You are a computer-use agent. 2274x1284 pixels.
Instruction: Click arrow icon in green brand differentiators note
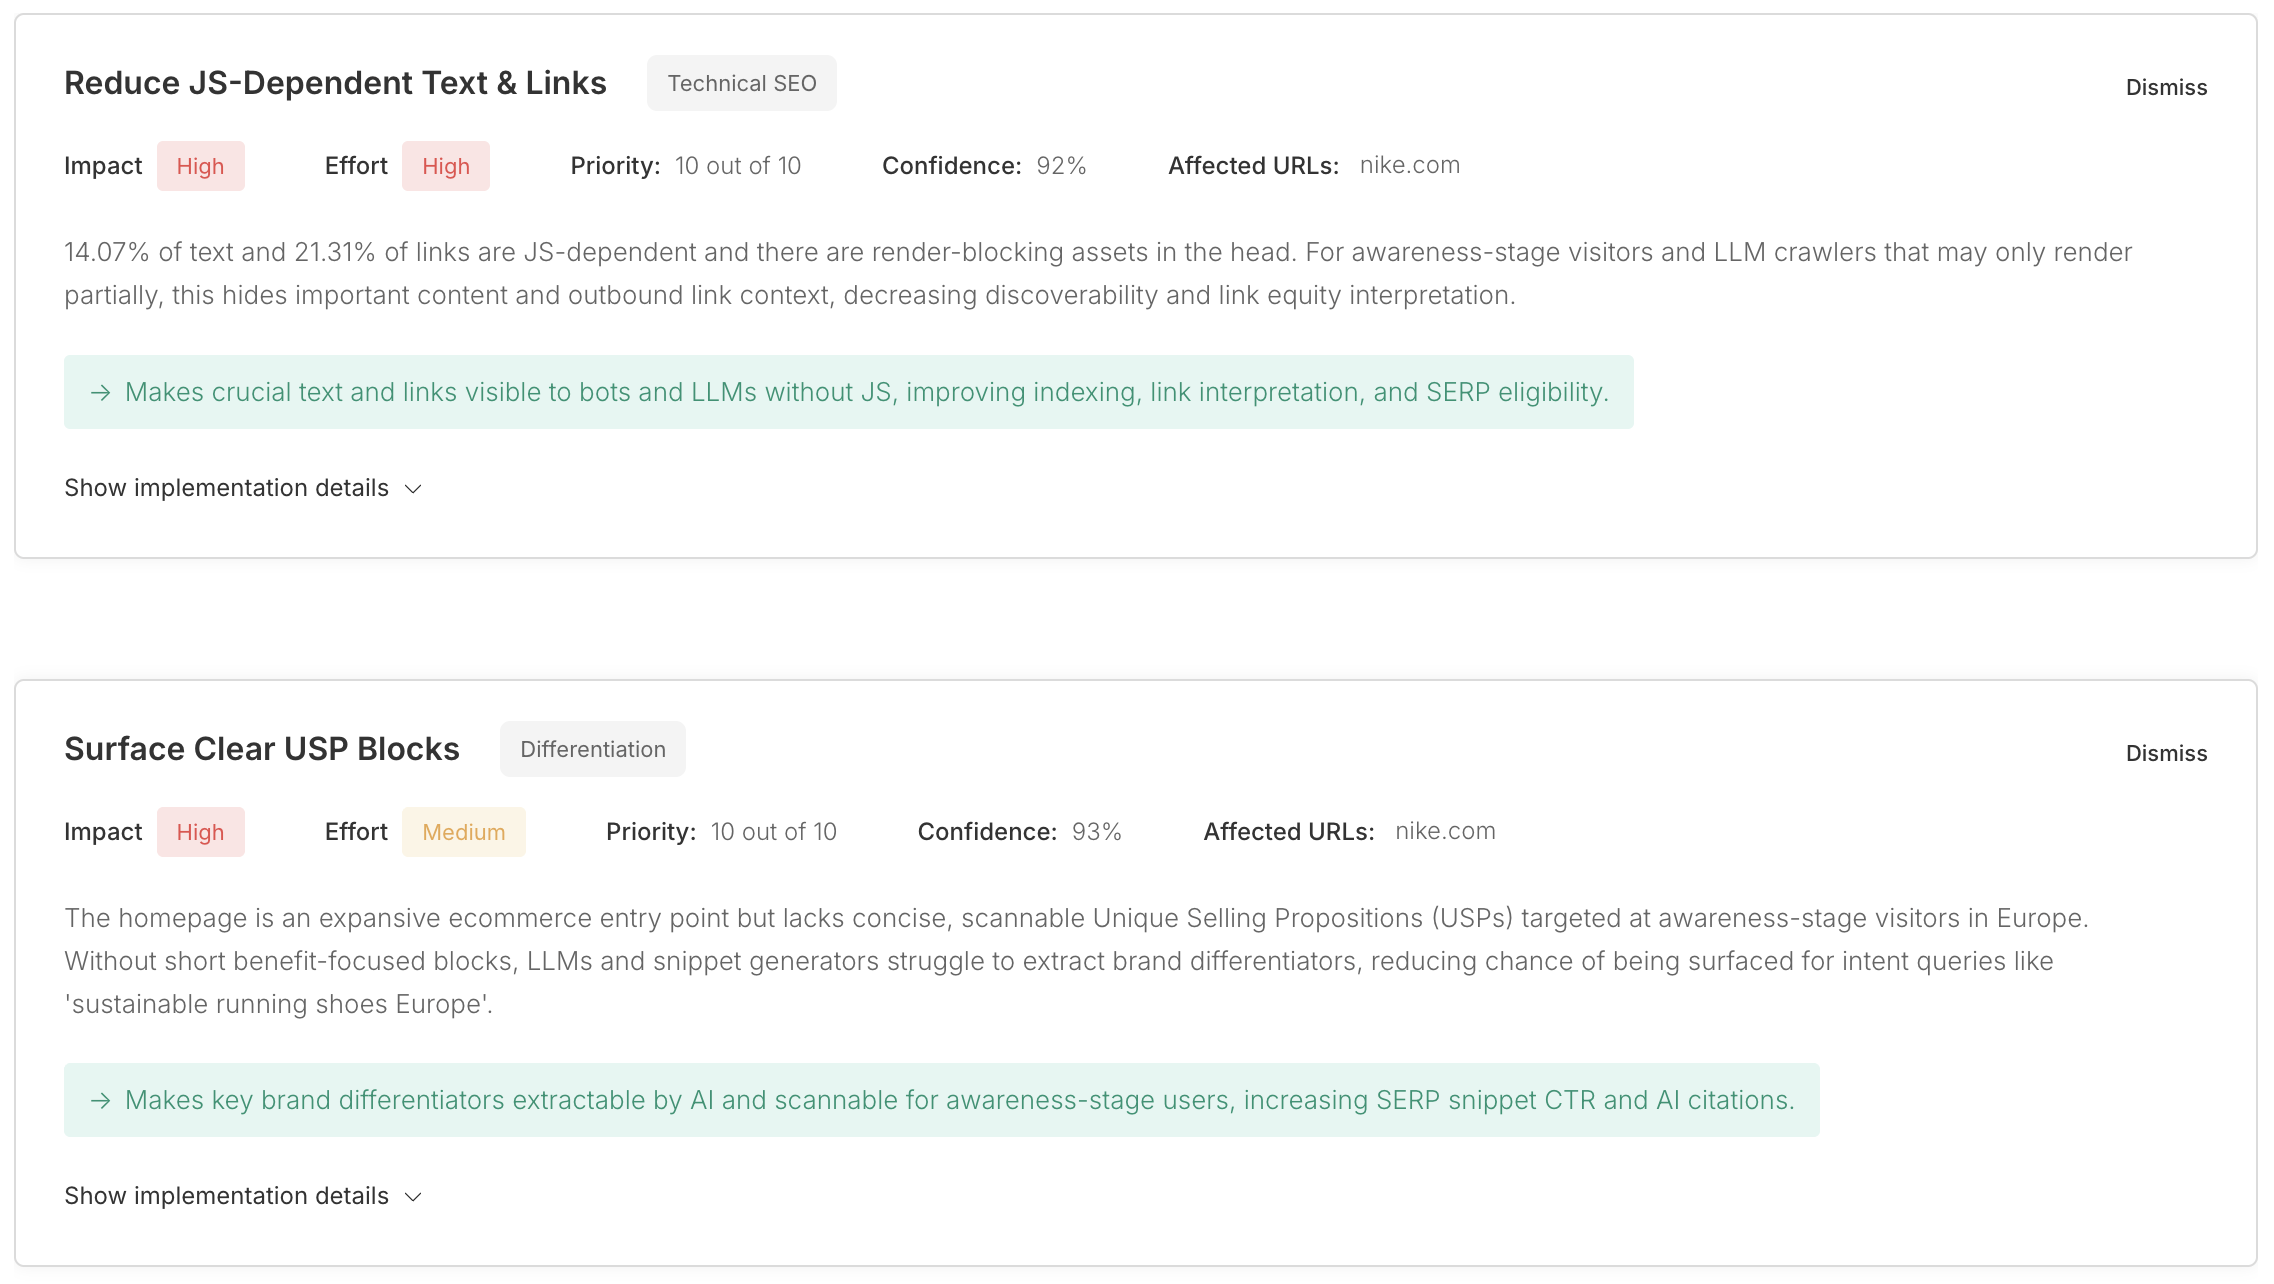(100, 1101)
